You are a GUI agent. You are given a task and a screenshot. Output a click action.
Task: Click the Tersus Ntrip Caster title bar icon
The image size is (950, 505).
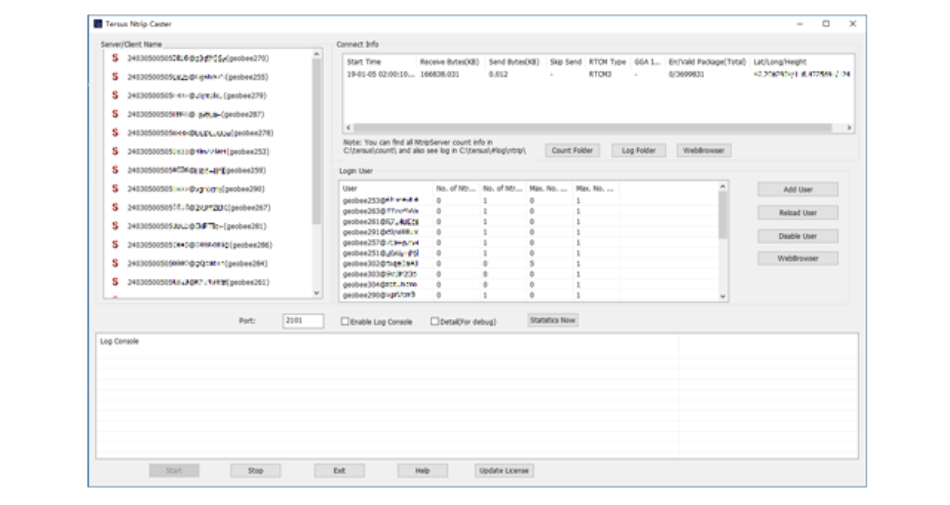[97, 24]
